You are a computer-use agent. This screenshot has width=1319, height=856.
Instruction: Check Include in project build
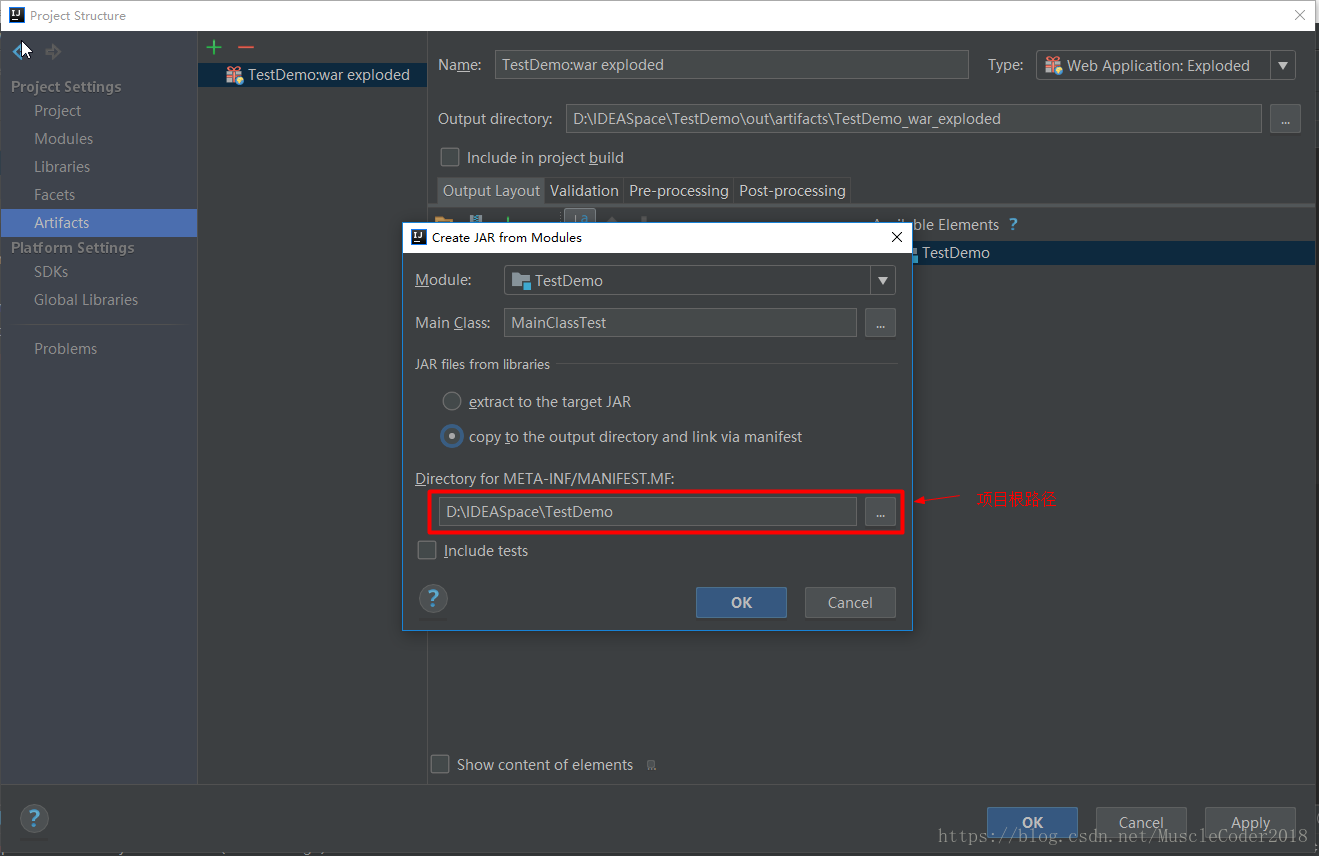tap(450, 158)
